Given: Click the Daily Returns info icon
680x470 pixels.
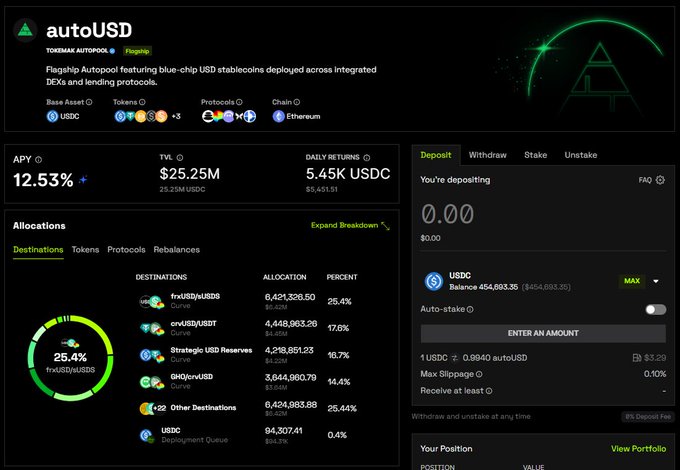Looking at the screenshot, I should (368, 158).
